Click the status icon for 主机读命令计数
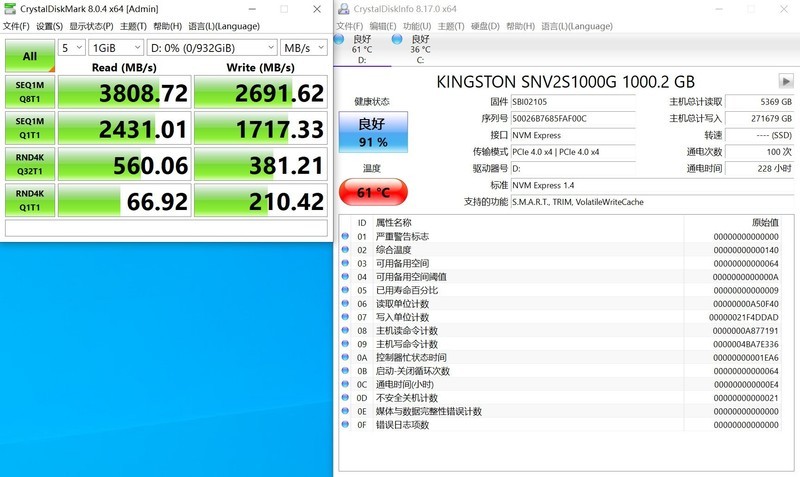The image size is (800, 477). coord(345,330)
